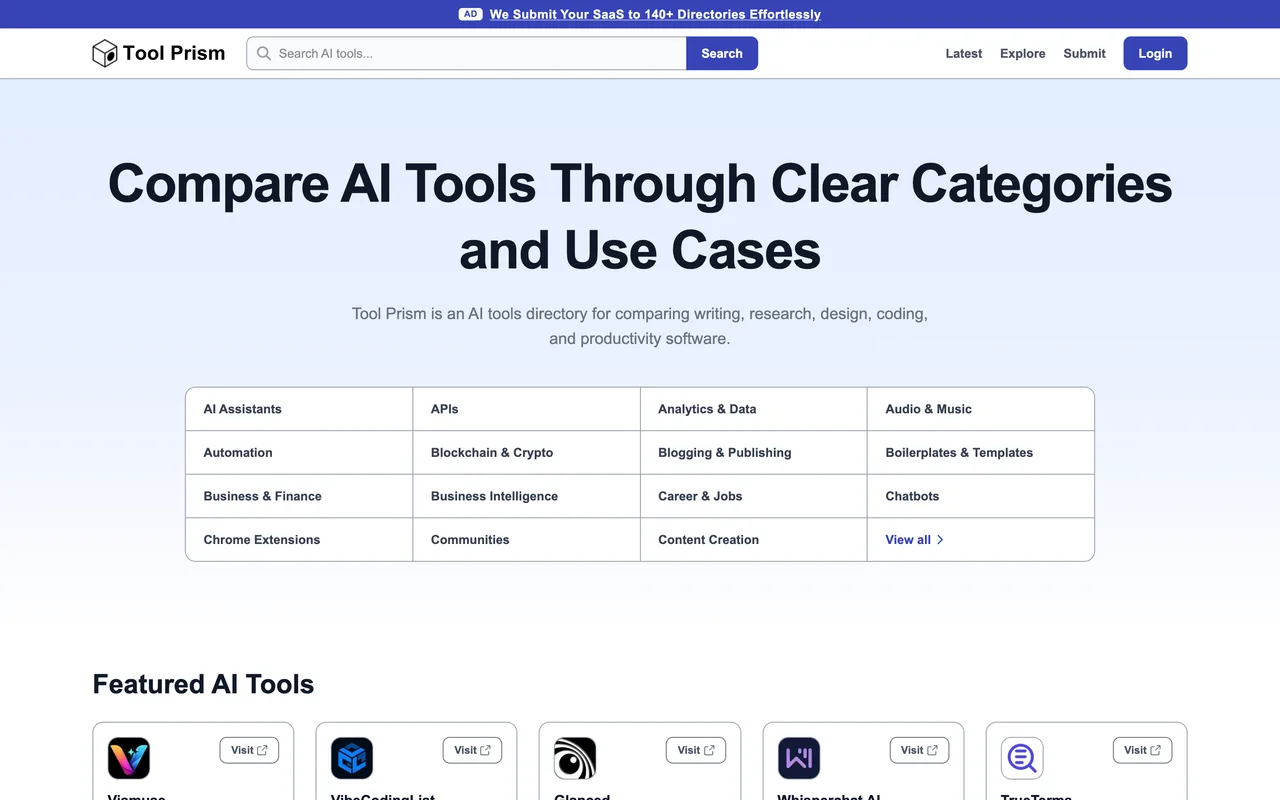Image resolution: width=1280 pixels, height=800 pixels.
Task: Select the Business & Finance category
Action: (299, 496)
